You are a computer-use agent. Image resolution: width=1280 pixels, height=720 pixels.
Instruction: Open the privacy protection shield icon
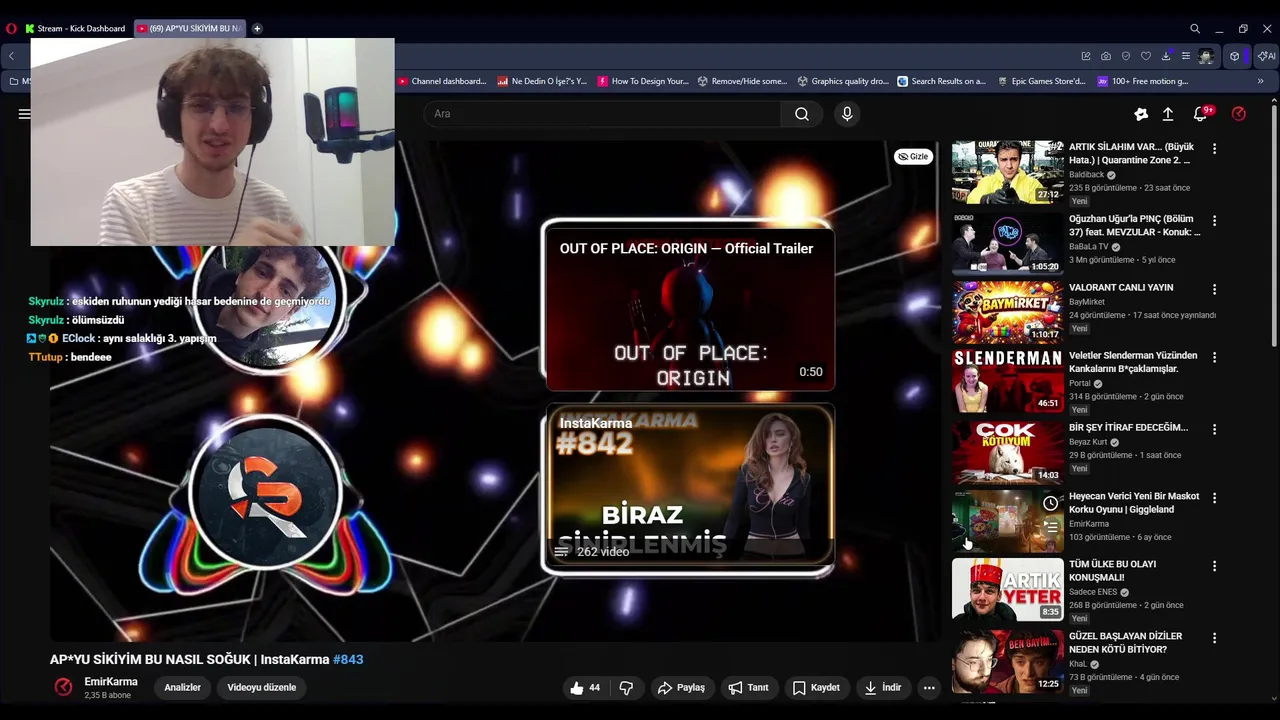click(1126, 56)
